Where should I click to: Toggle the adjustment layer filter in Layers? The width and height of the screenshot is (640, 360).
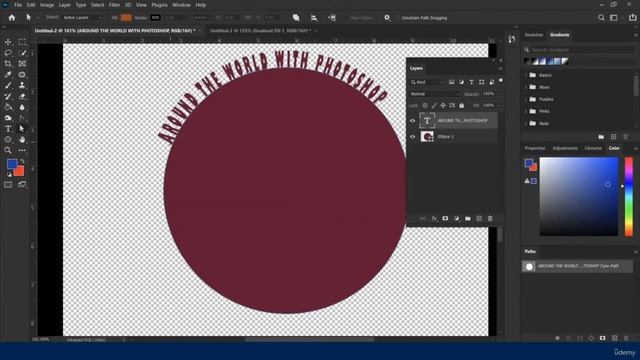461,82
